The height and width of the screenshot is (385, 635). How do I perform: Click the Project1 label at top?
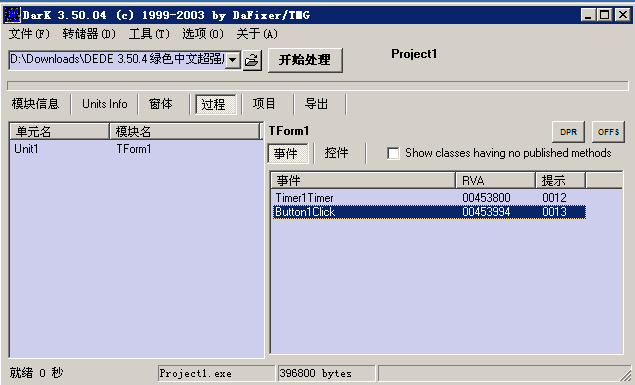pos(414,54)
